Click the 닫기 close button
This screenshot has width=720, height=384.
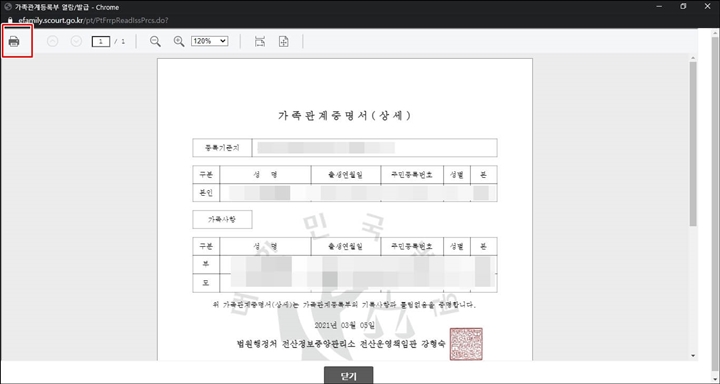click(349, 375)
